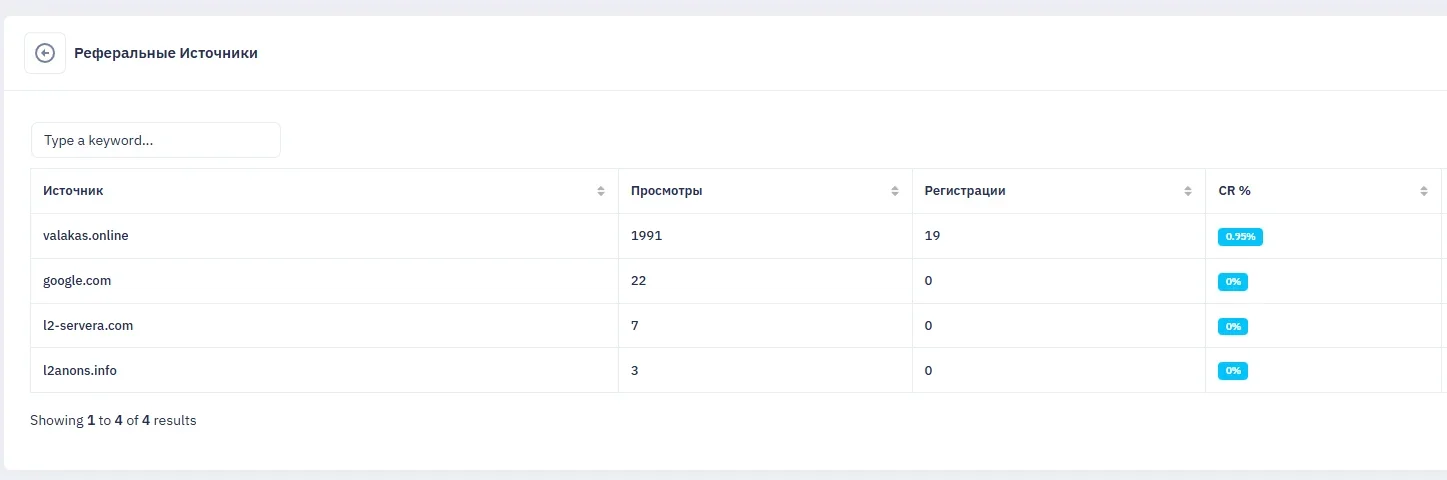Choose the l2anons.info source entry

pyautogui.click(x=80, y=371)
